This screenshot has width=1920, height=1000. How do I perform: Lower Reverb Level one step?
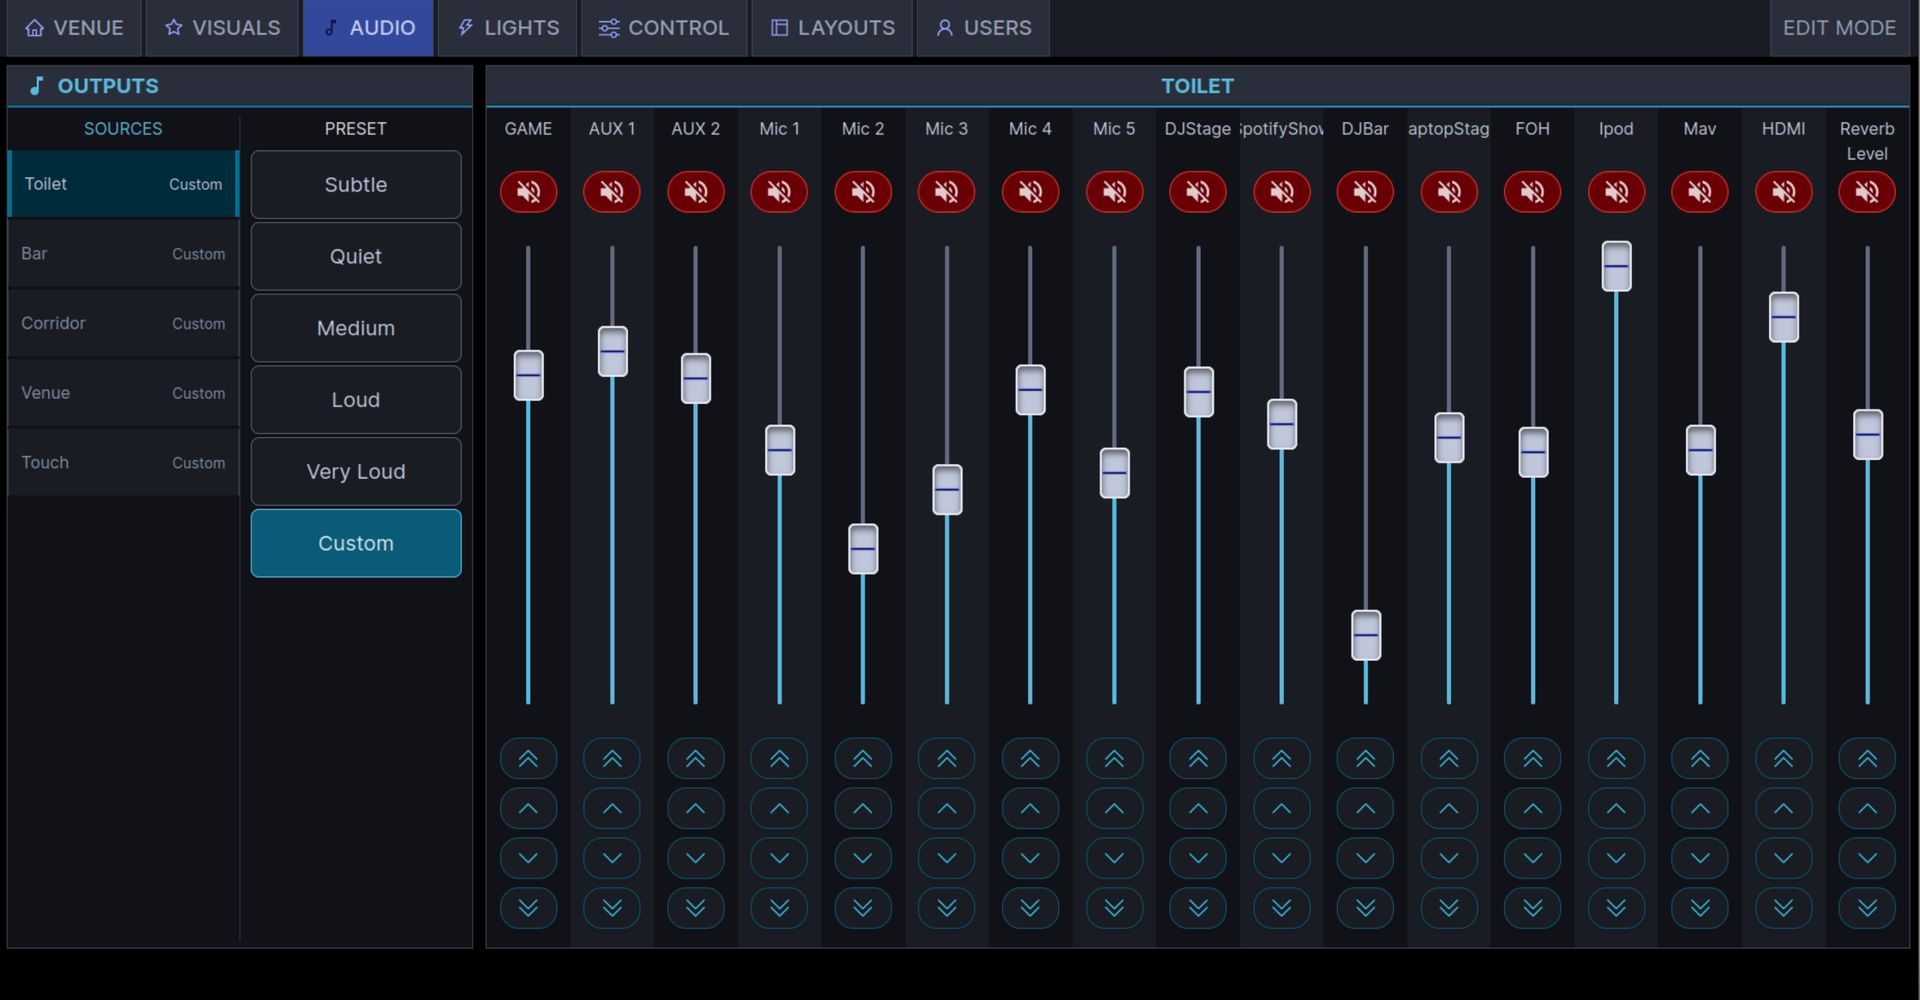pyautogui.click(x=1867, y=858)
